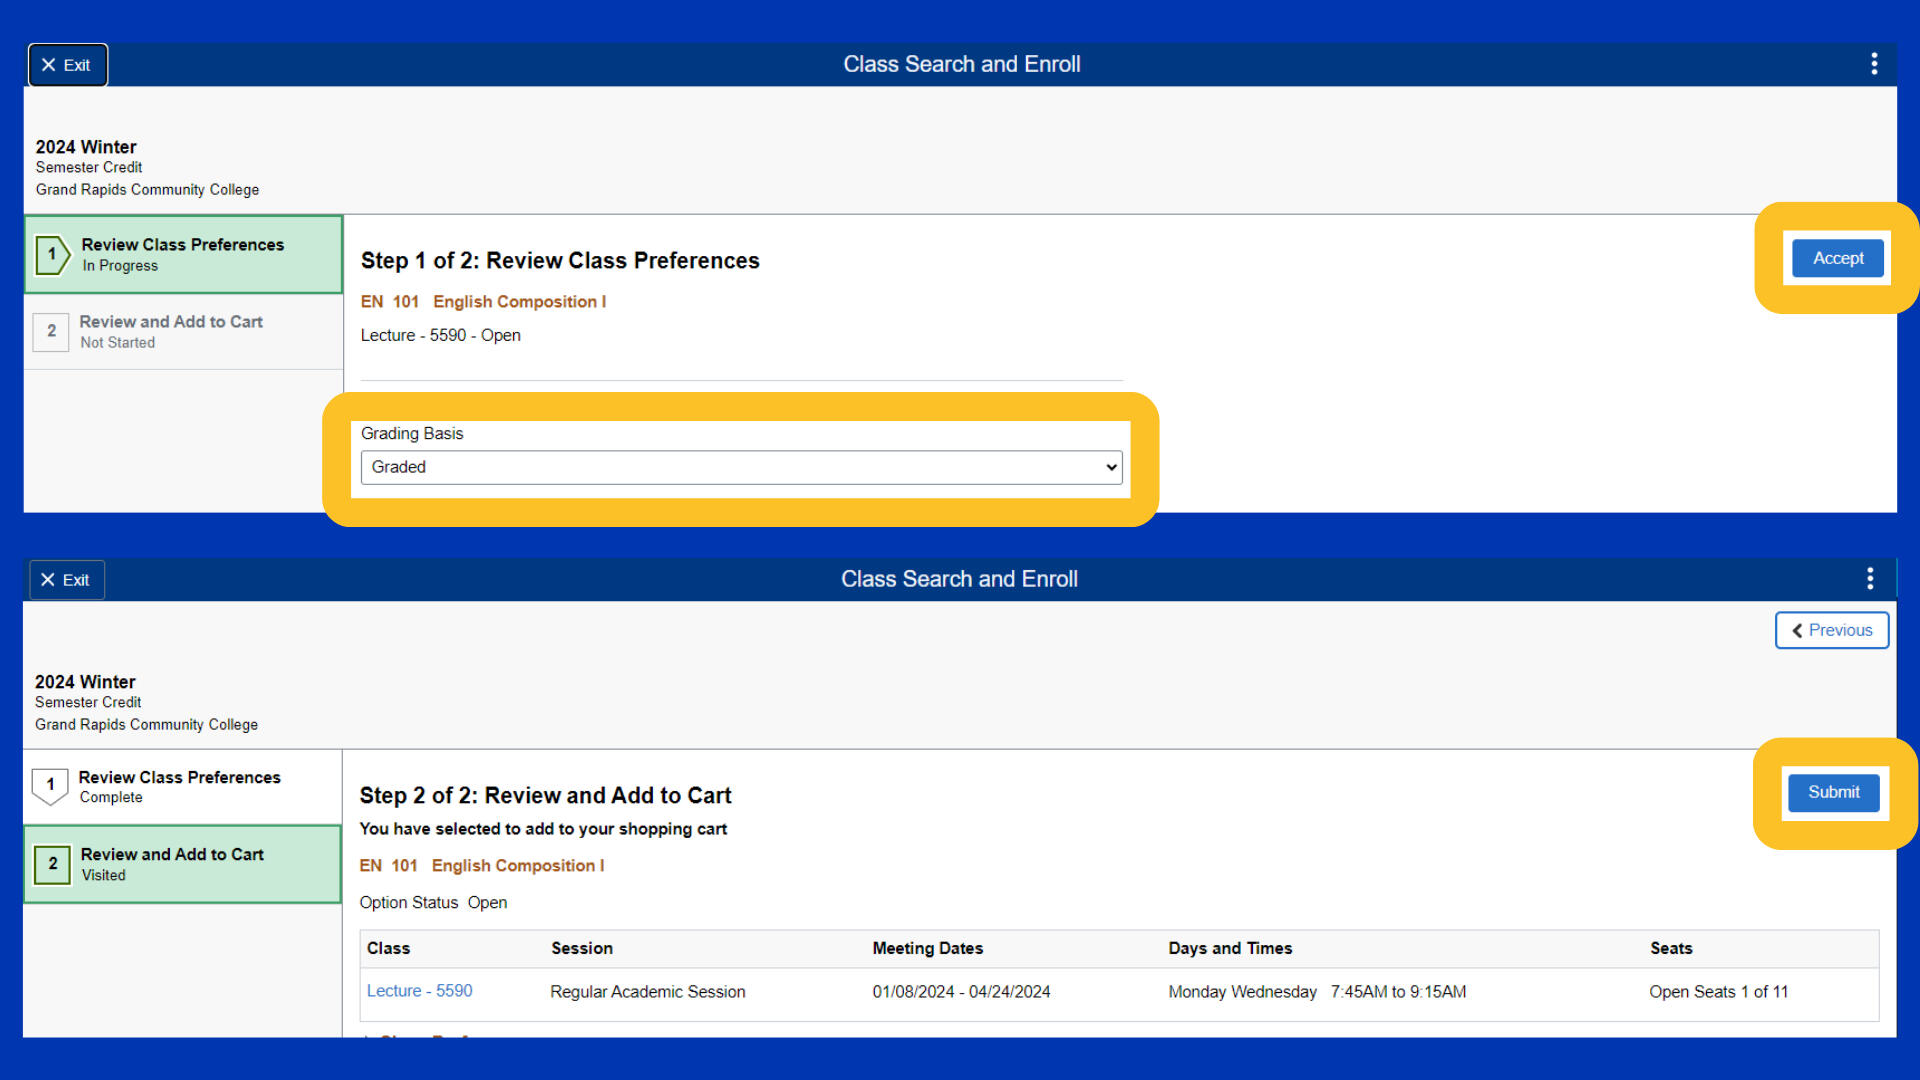Click the Exit button in the lower window

tap(66, 580)
